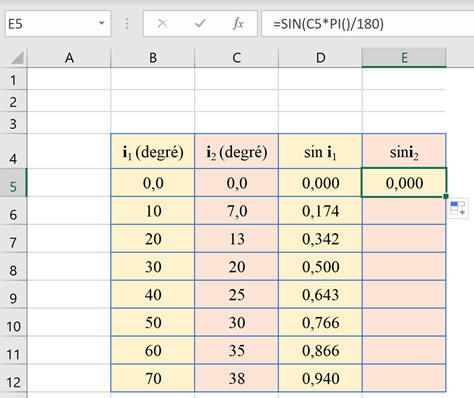
Task: Click the 'sin i1' header cell
Action: tap(320, 151)
